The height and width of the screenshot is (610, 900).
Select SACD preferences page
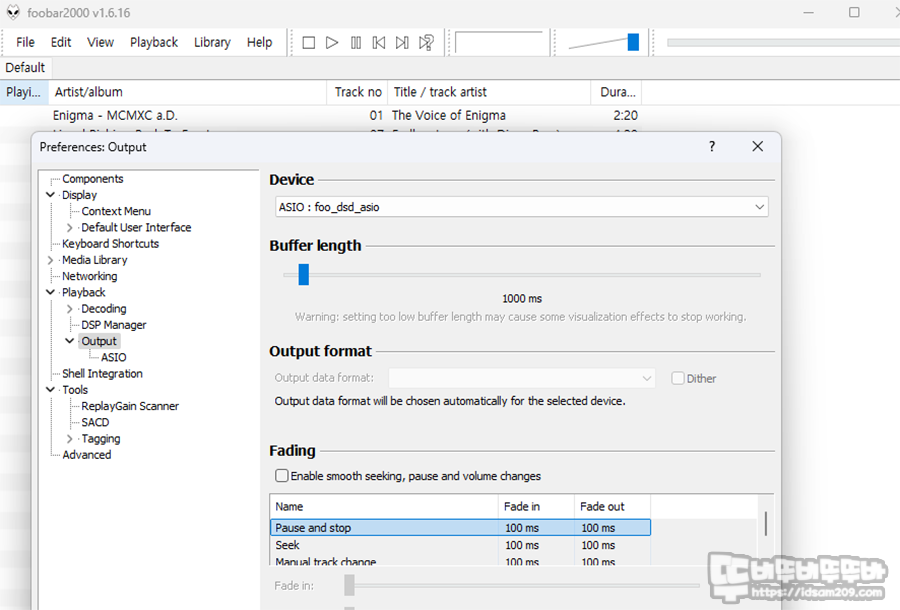(x=95, y=422)
